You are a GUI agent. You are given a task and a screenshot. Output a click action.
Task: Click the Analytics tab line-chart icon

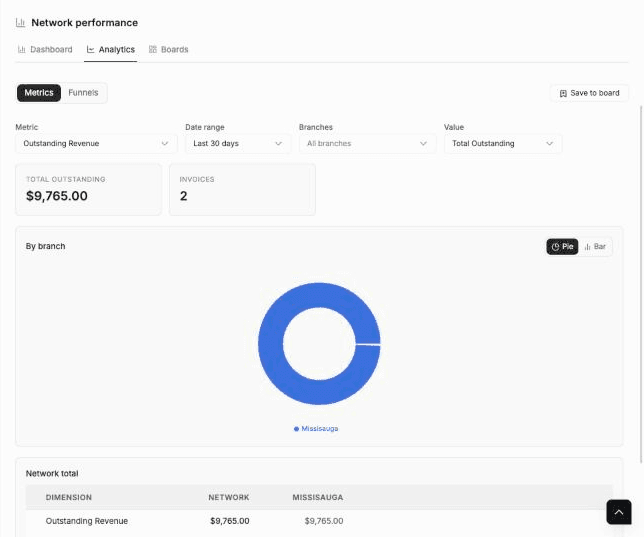[x=90, y=50]
